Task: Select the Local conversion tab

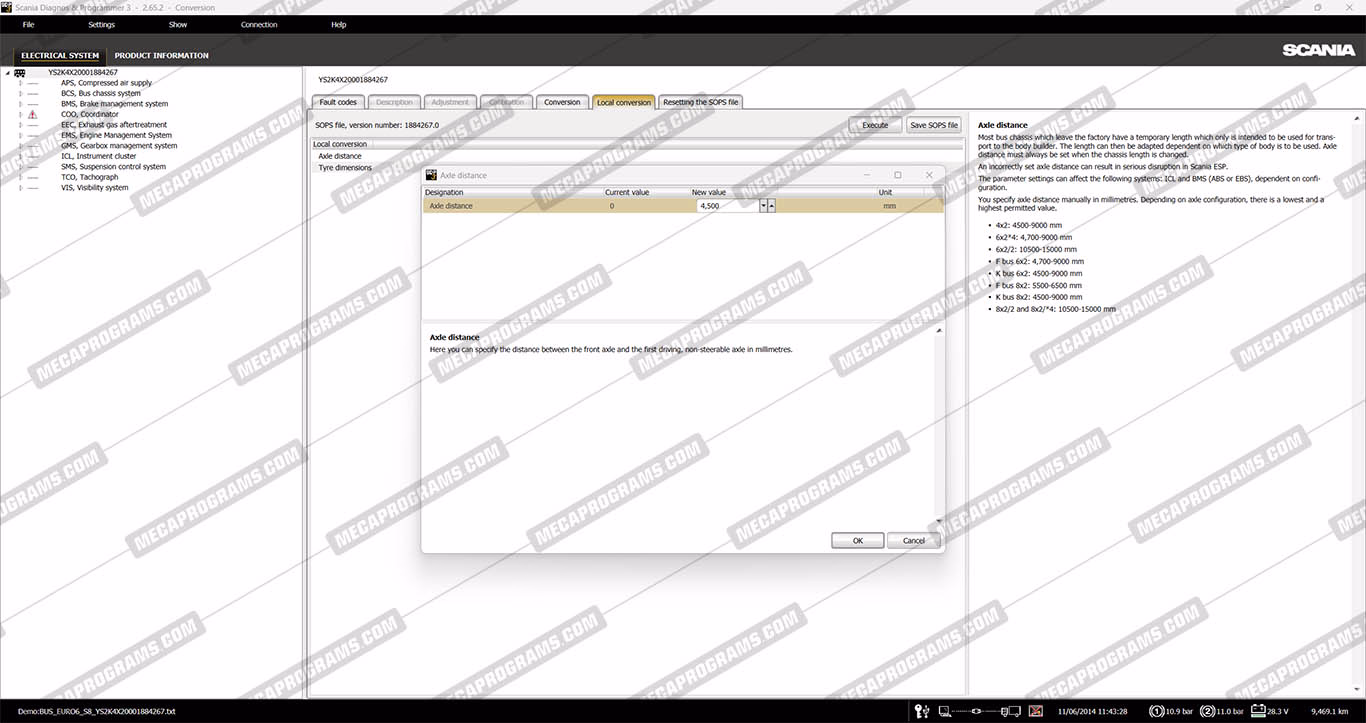Action: click(623, 102)
